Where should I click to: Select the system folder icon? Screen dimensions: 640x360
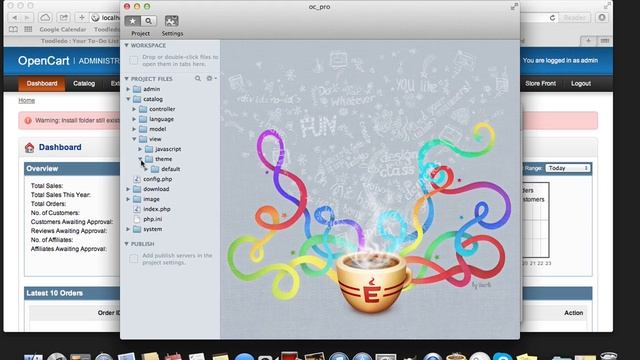pos(137,229)
